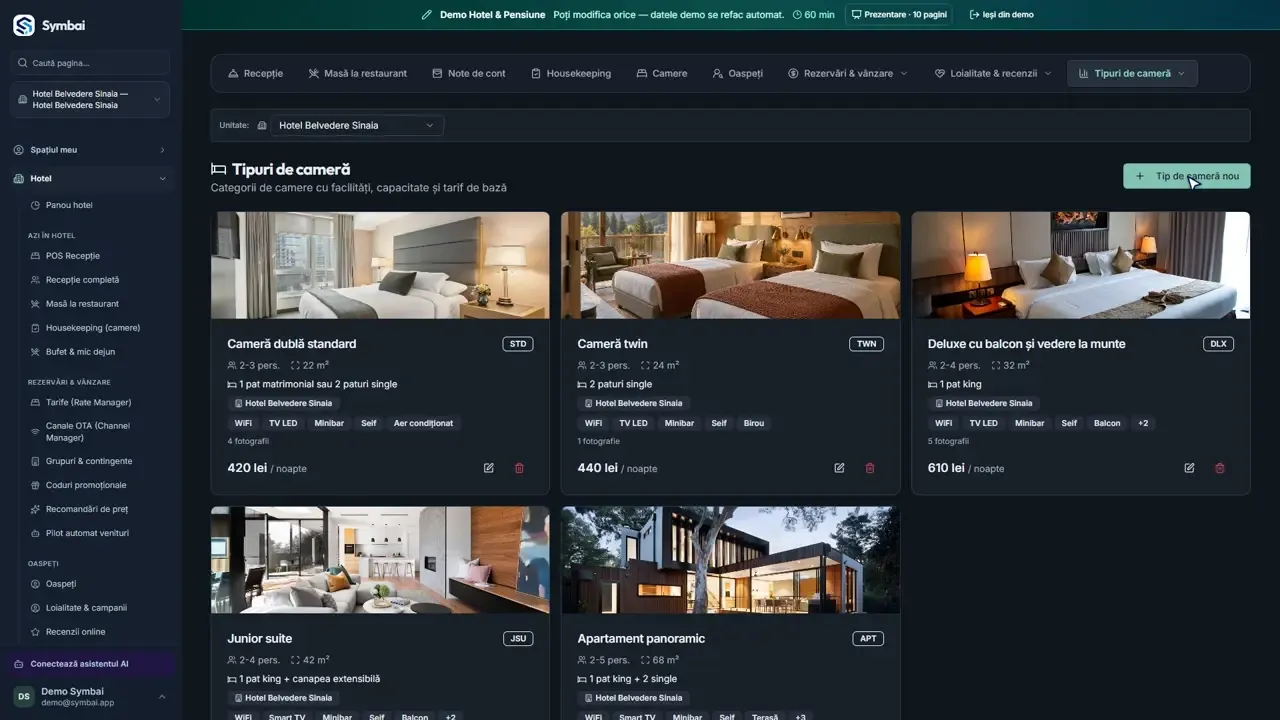Image resolution: width=1280 pixels, height=720 pixels.
Task: Click Conectează asistentul AI button
Action: click(x=90, y=664)
